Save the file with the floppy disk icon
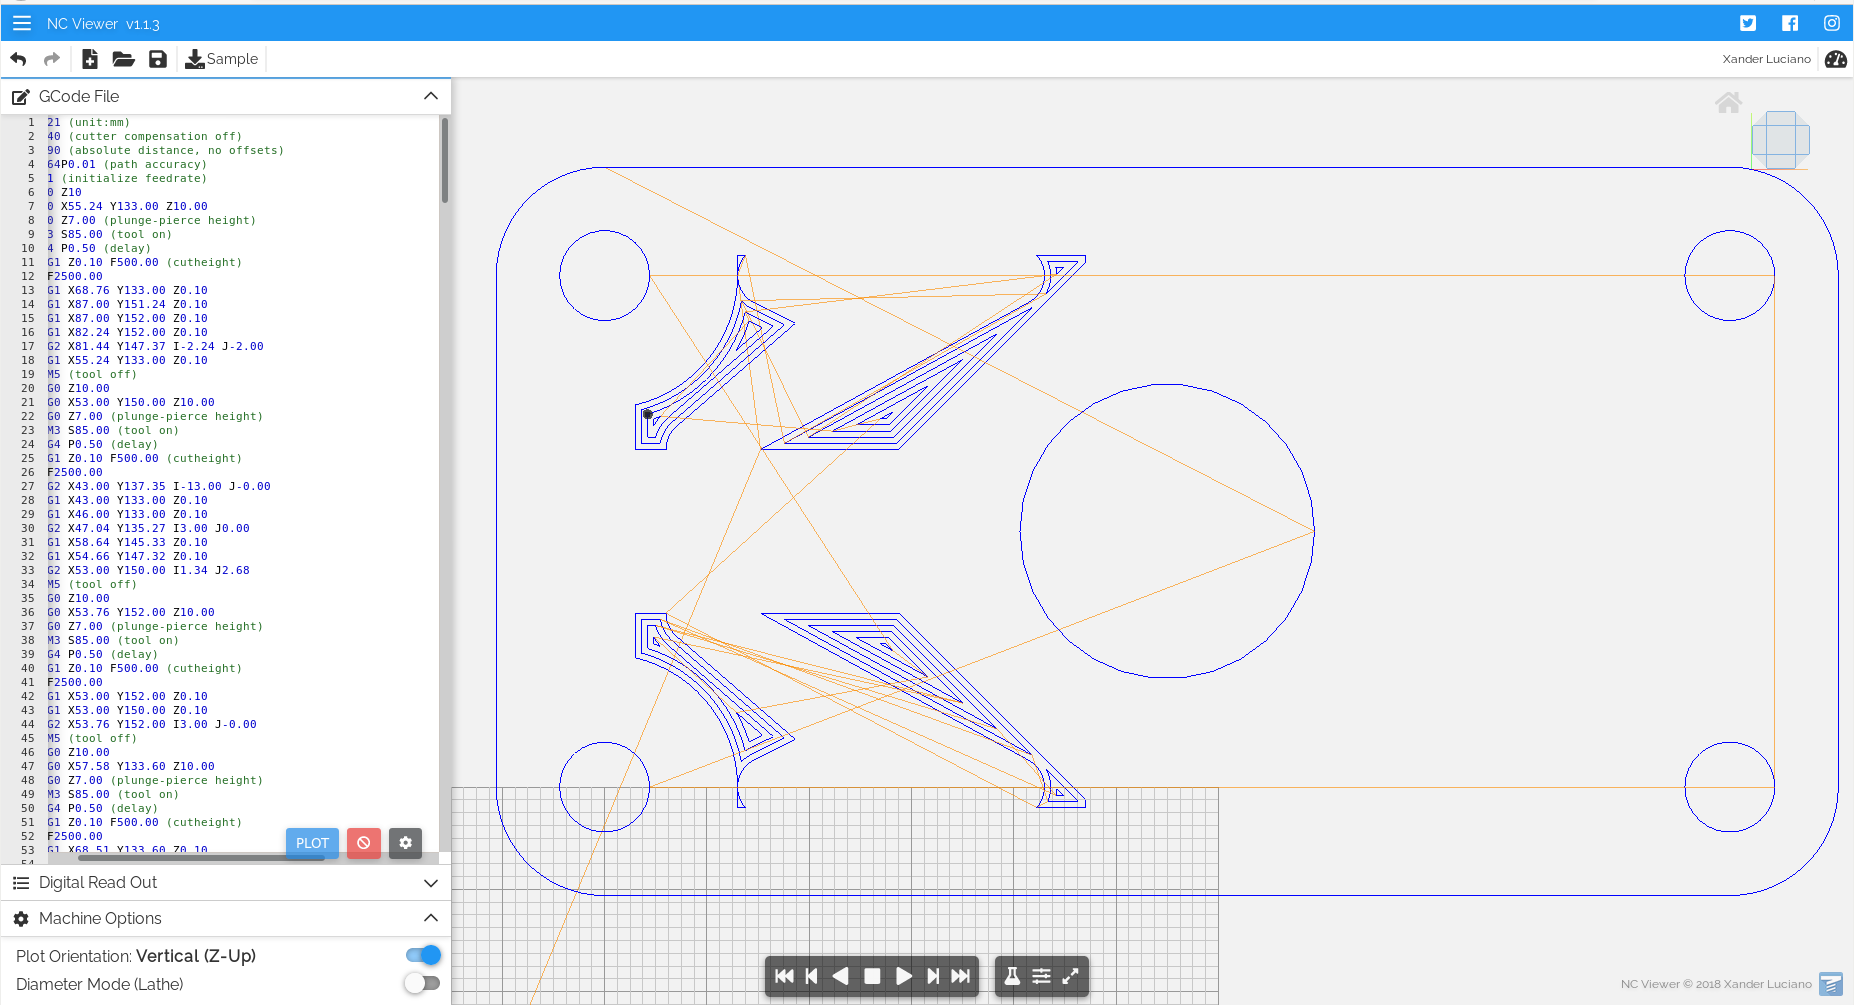This screenshot has width=1854, height=1005. (158, 59)
